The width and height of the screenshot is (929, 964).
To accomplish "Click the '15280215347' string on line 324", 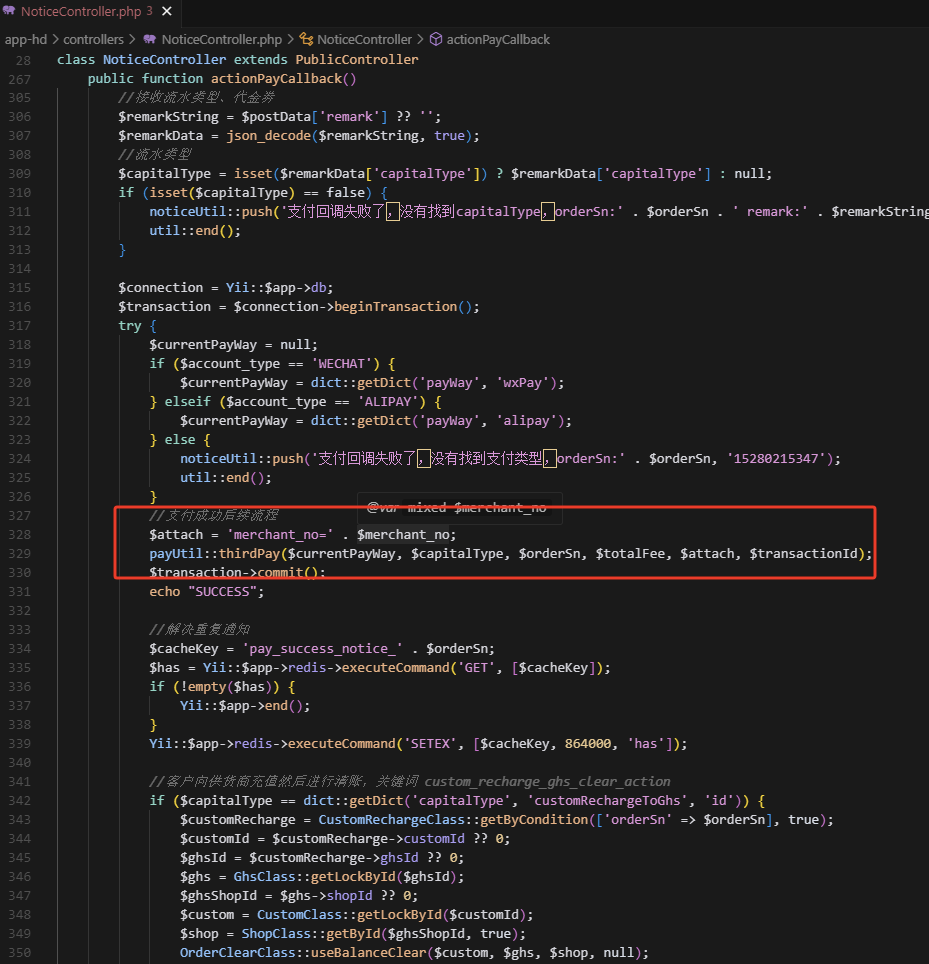I will (x=776, y=459).
